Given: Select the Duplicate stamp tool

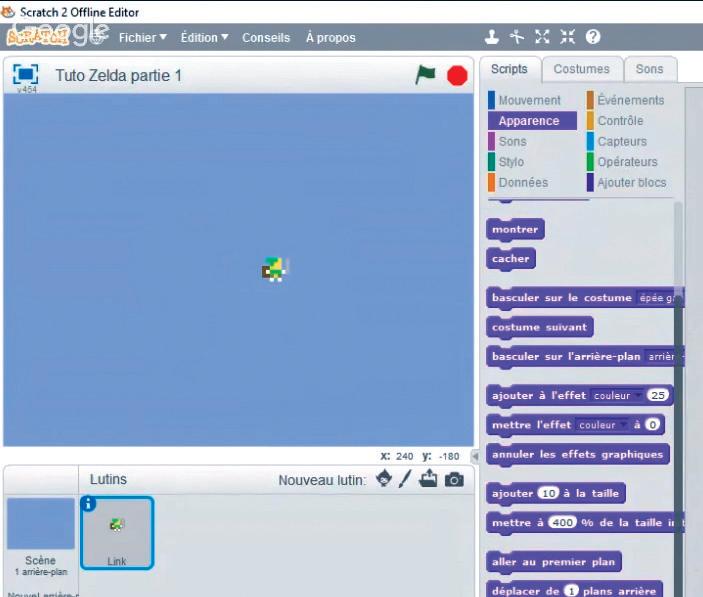Looking at the screenshot, I should (x=492, y=37).
